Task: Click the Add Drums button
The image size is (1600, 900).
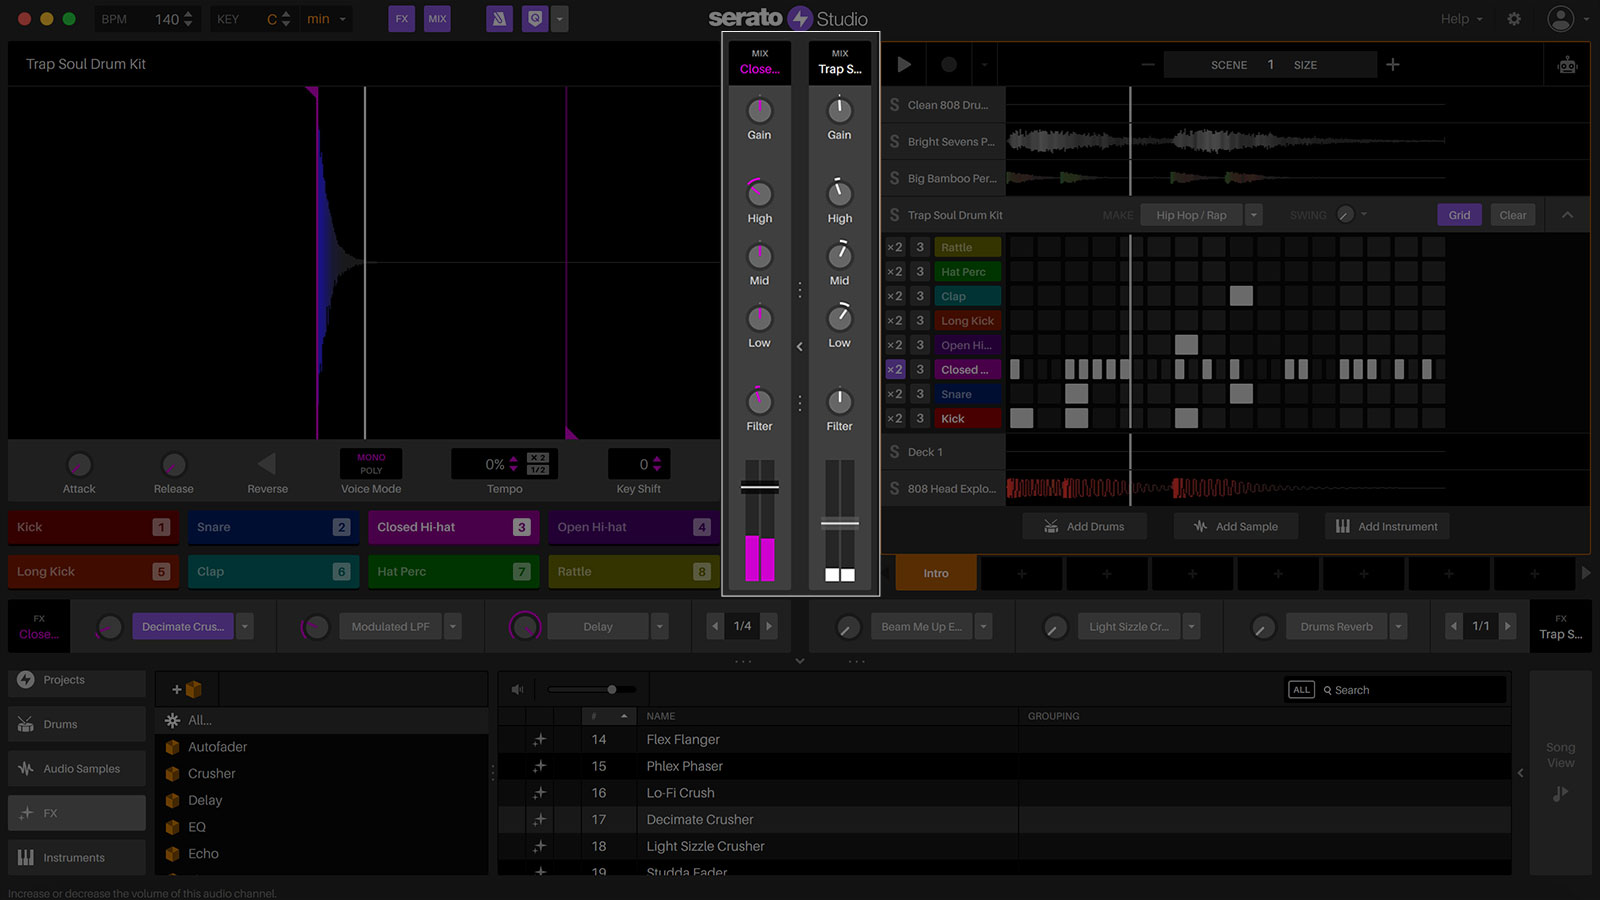Action: (x=1084, y=526)
